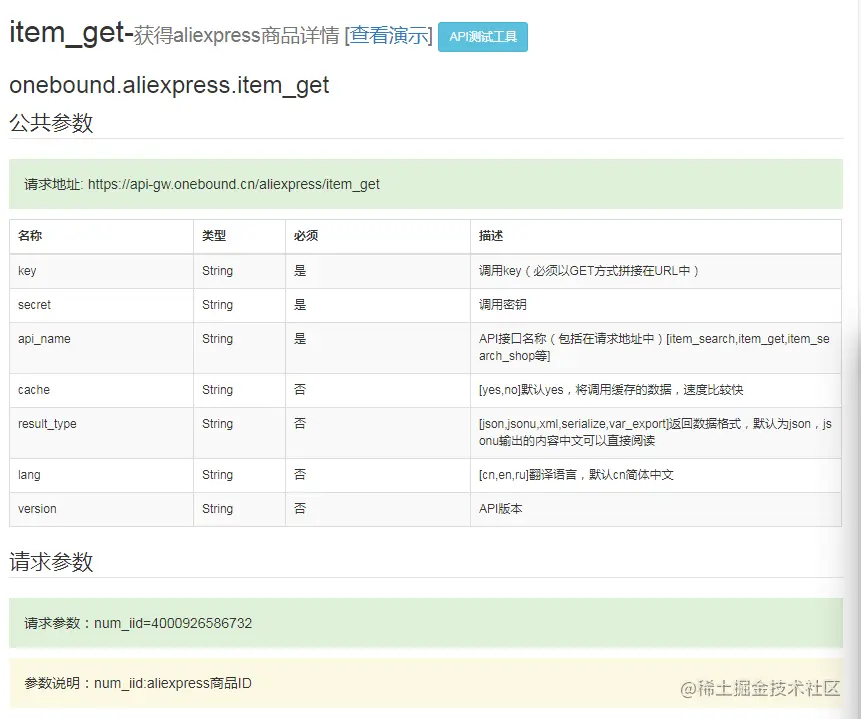Click 否 in the lang row

300,475
